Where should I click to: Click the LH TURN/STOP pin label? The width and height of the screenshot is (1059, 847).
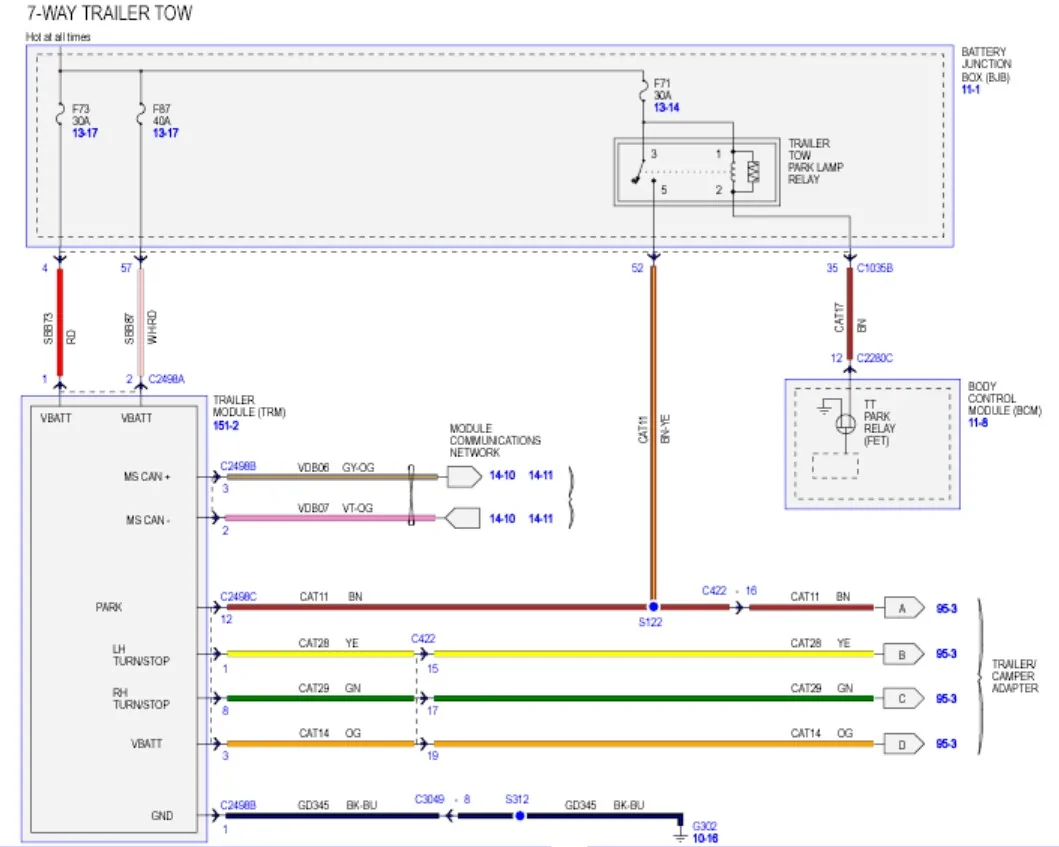click(140, 655)
